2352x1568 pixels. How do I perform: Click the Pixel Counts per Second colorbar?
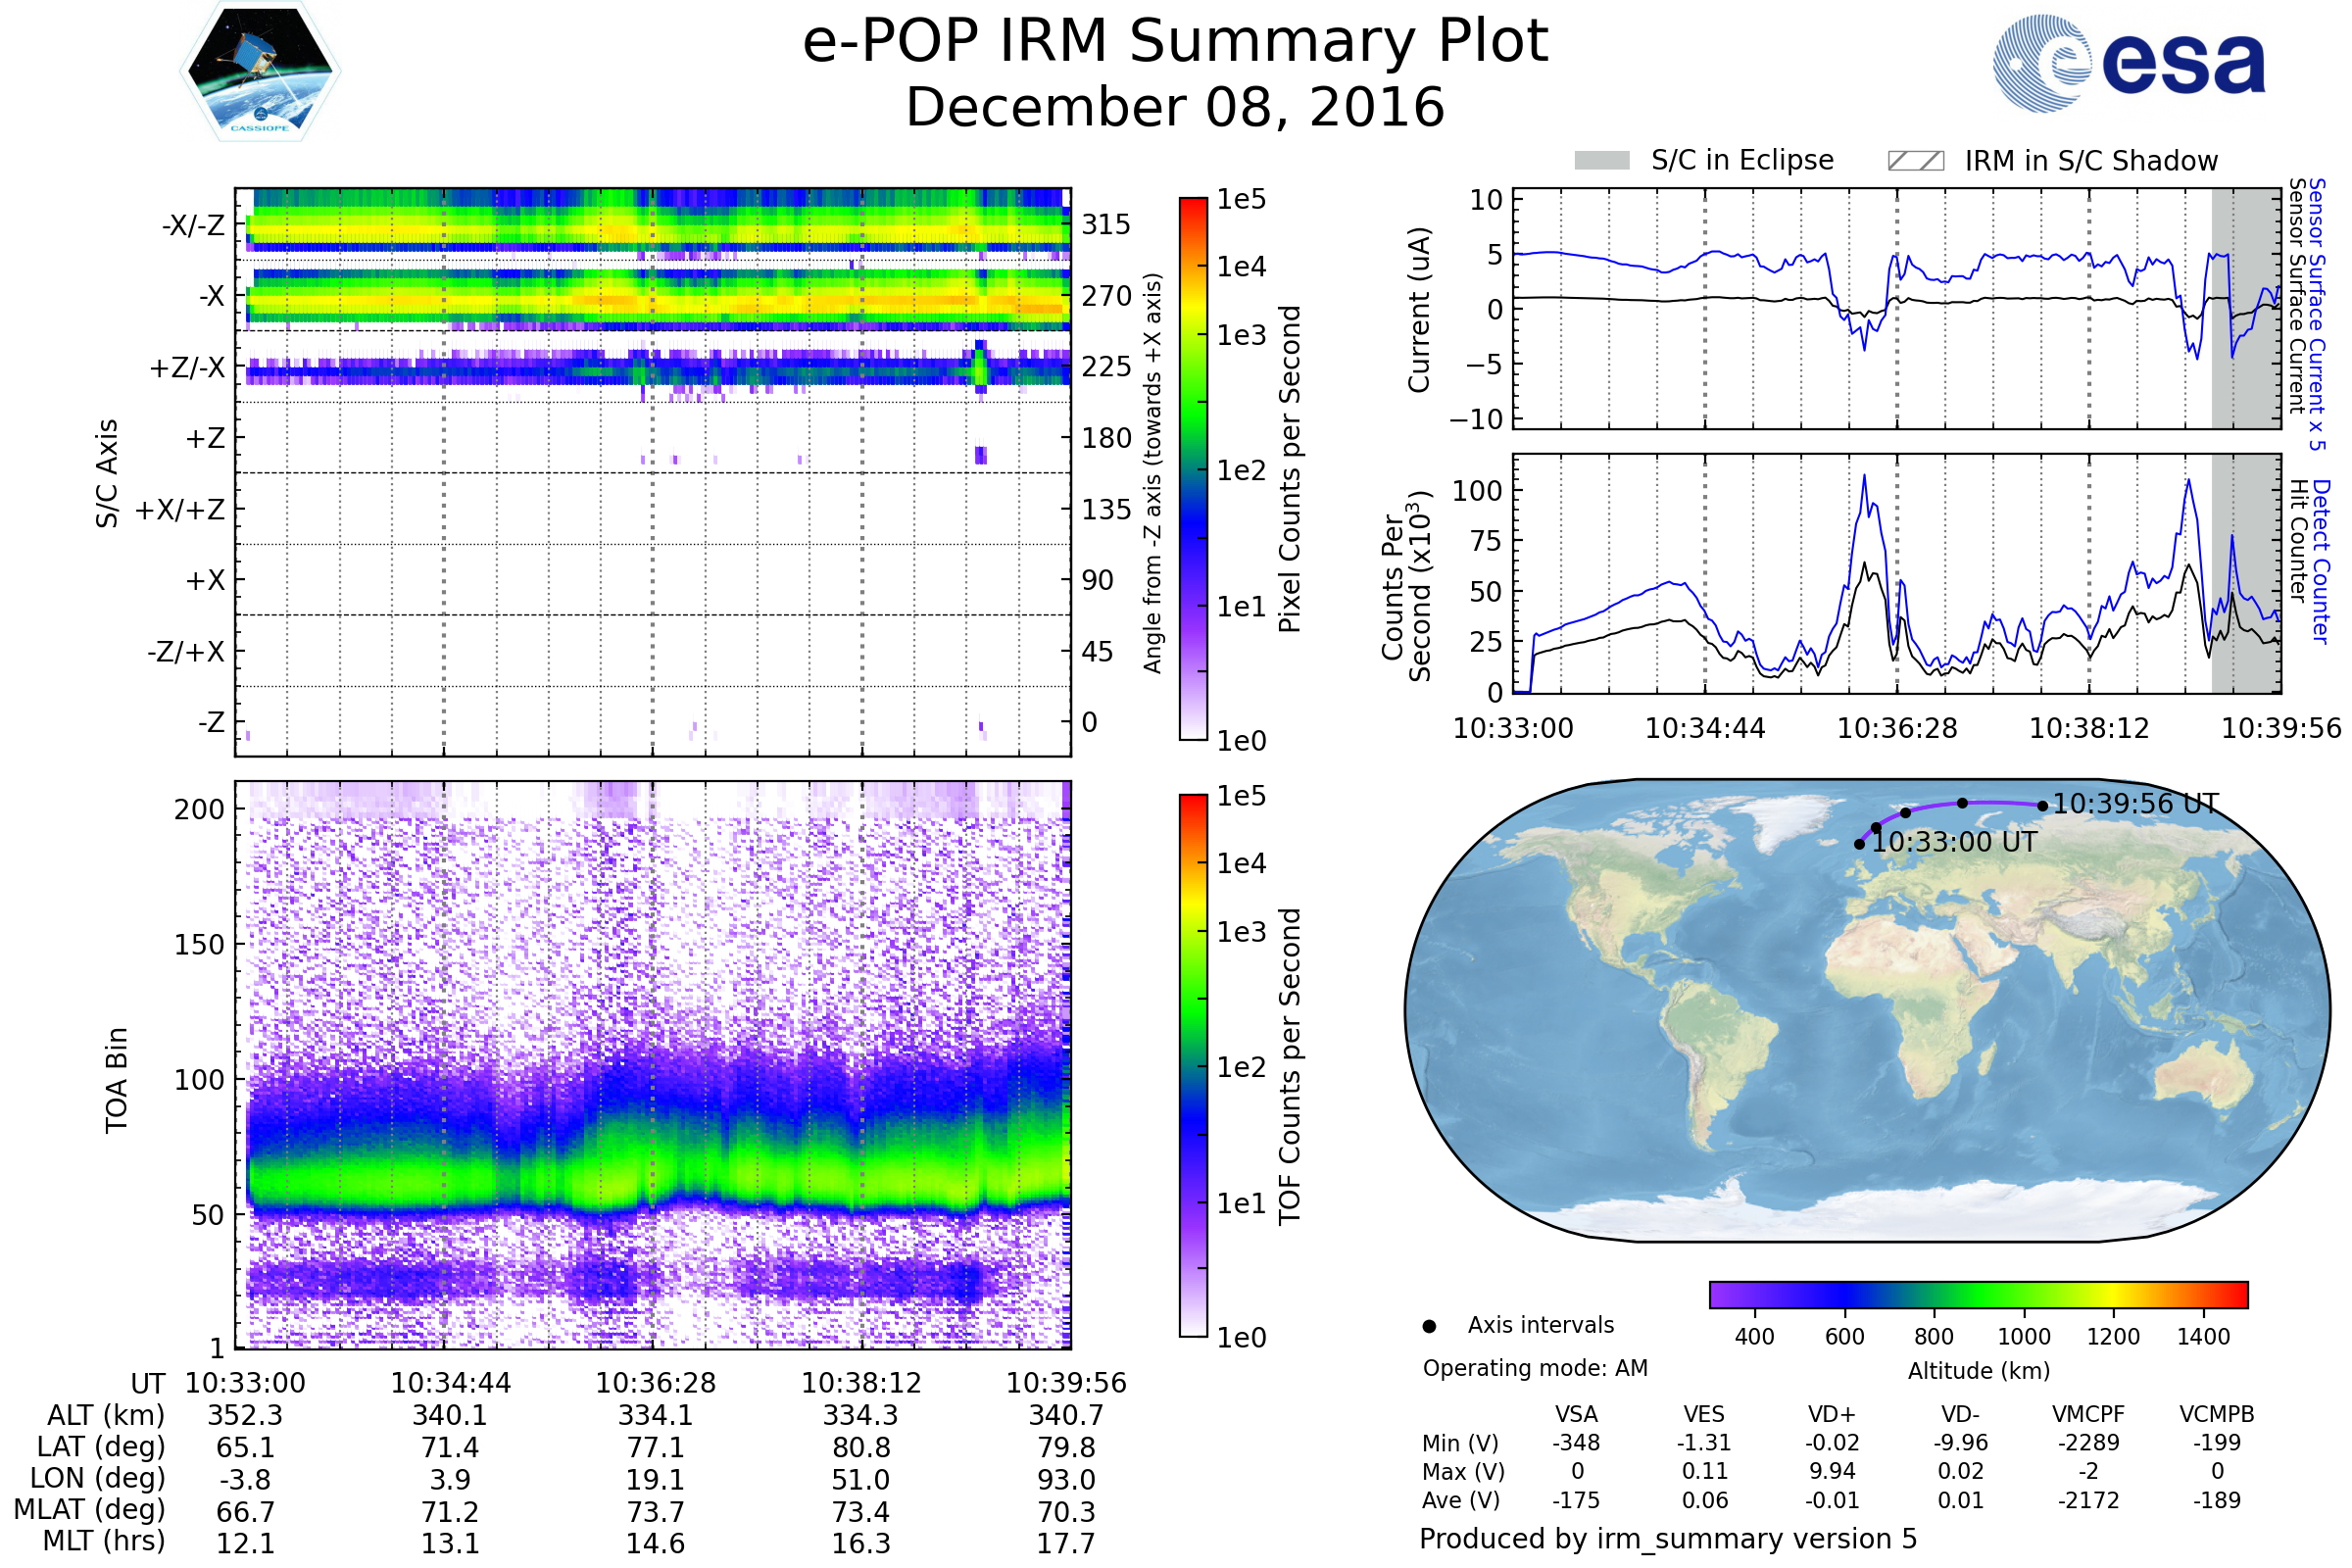coord(1193,468)
